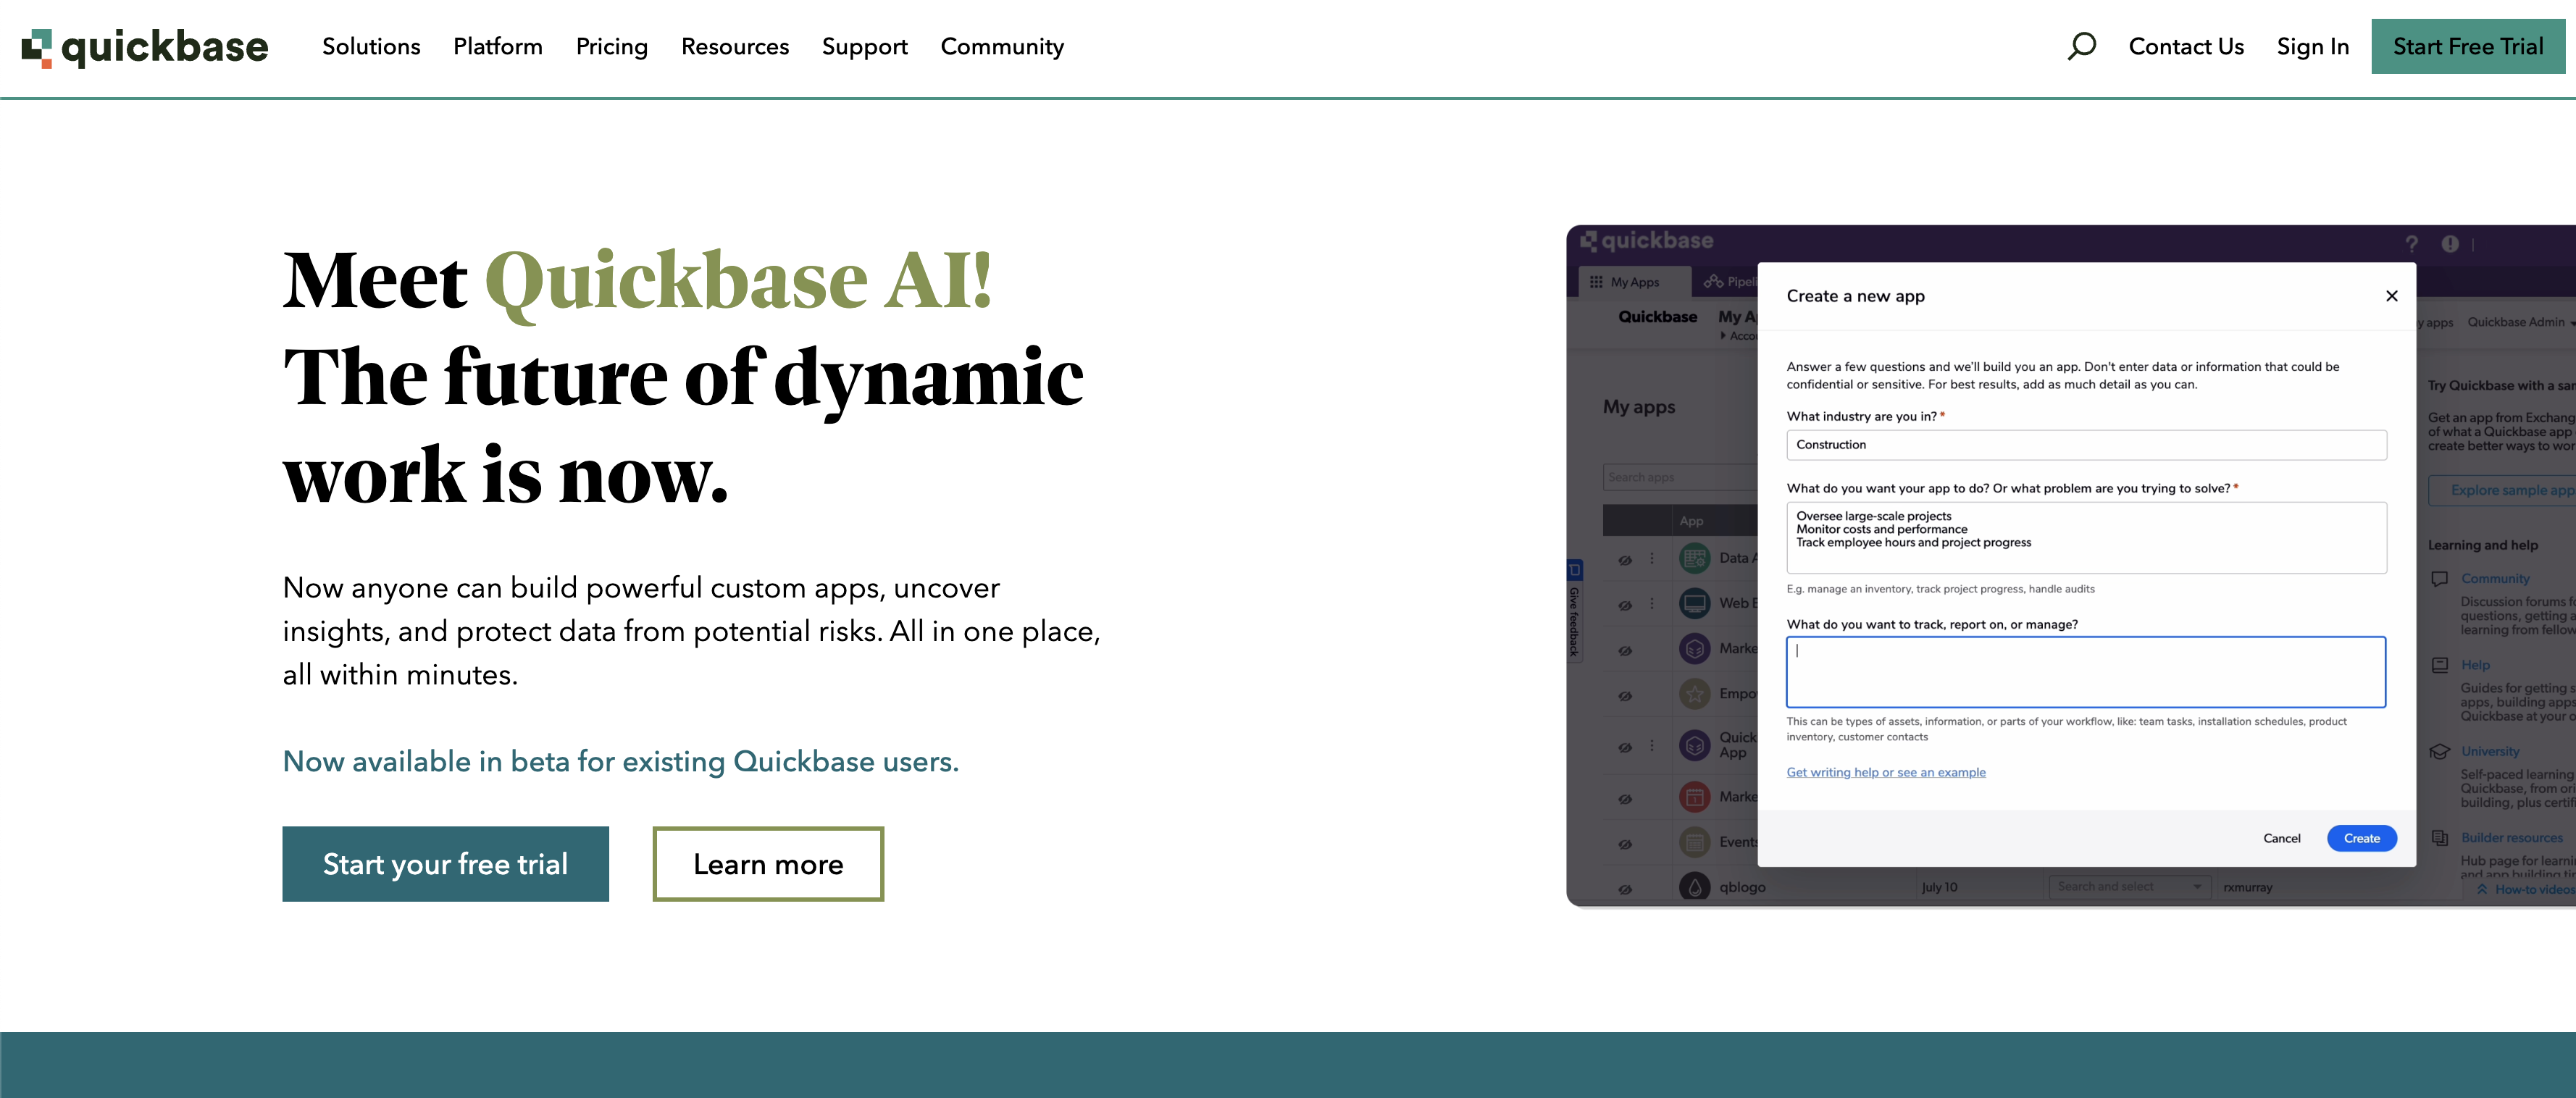Click the search magnifier icon in header
This screenshot has width=2576, height=1098.
pyautogui.click(x=2081, y=46)
